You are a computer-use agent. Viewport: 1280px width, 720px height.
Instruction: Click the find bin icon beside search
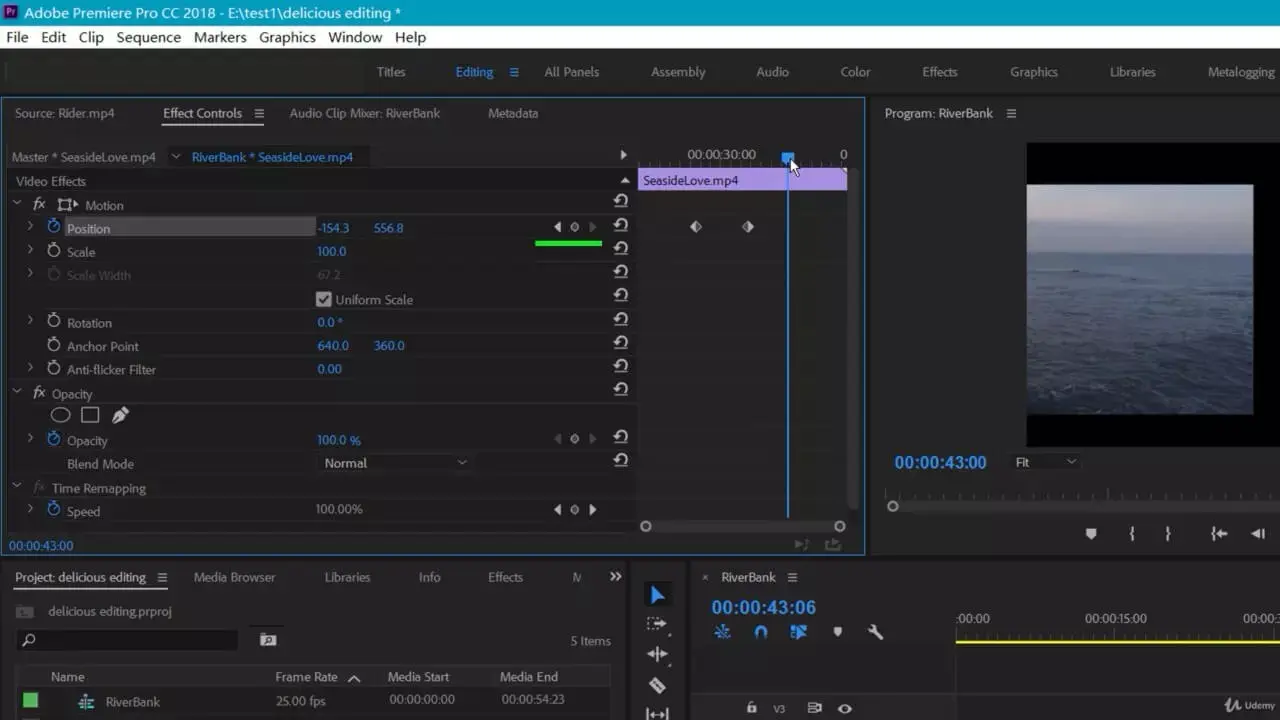pos(267,639)
